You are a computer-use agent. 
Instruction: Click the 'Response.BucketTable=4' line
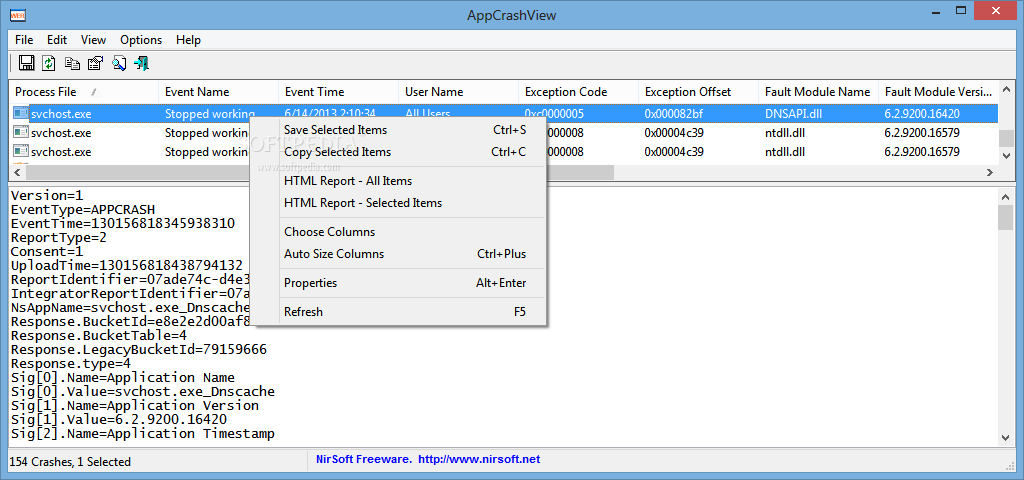(99, 336)
